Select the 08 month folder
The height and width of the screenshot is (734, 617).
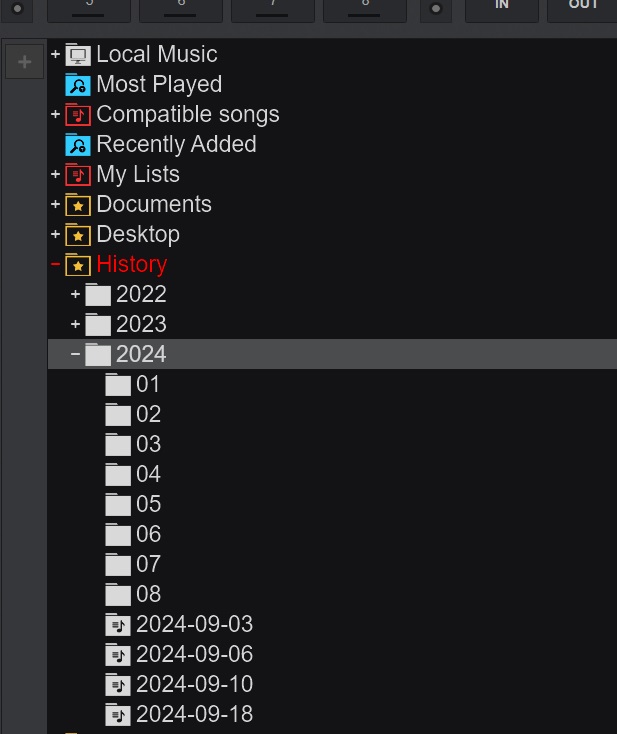(148, 594)
